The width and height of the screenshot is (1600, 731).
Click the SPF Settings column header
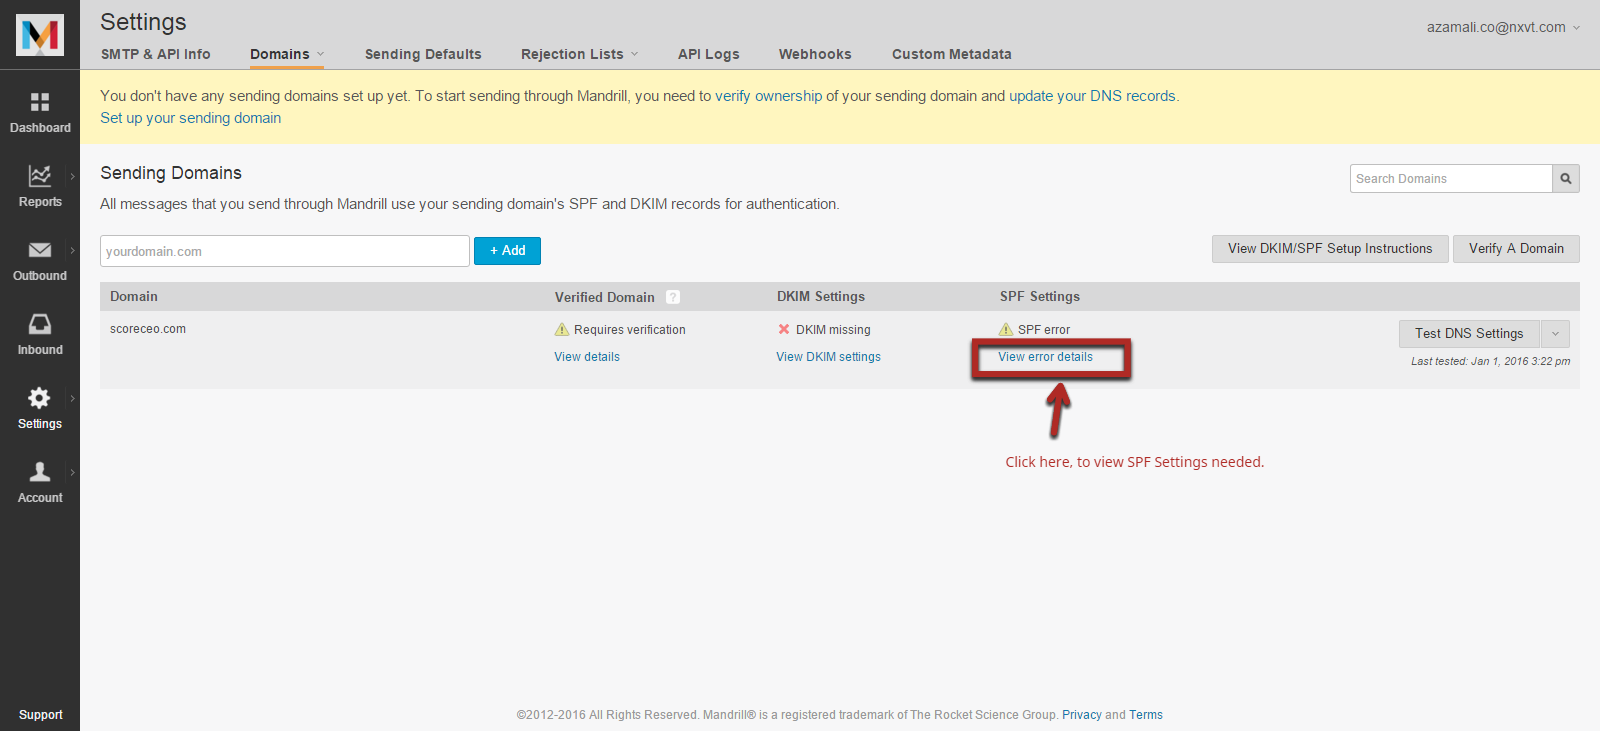click(1040, 297)
